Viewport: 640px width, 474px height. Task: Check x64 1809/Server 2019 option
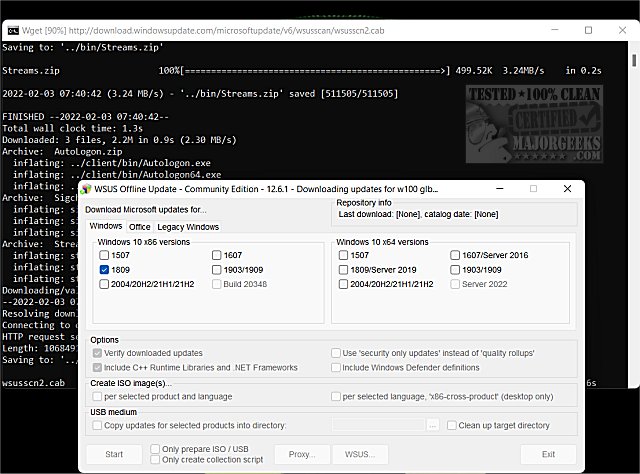coord(343,270)
